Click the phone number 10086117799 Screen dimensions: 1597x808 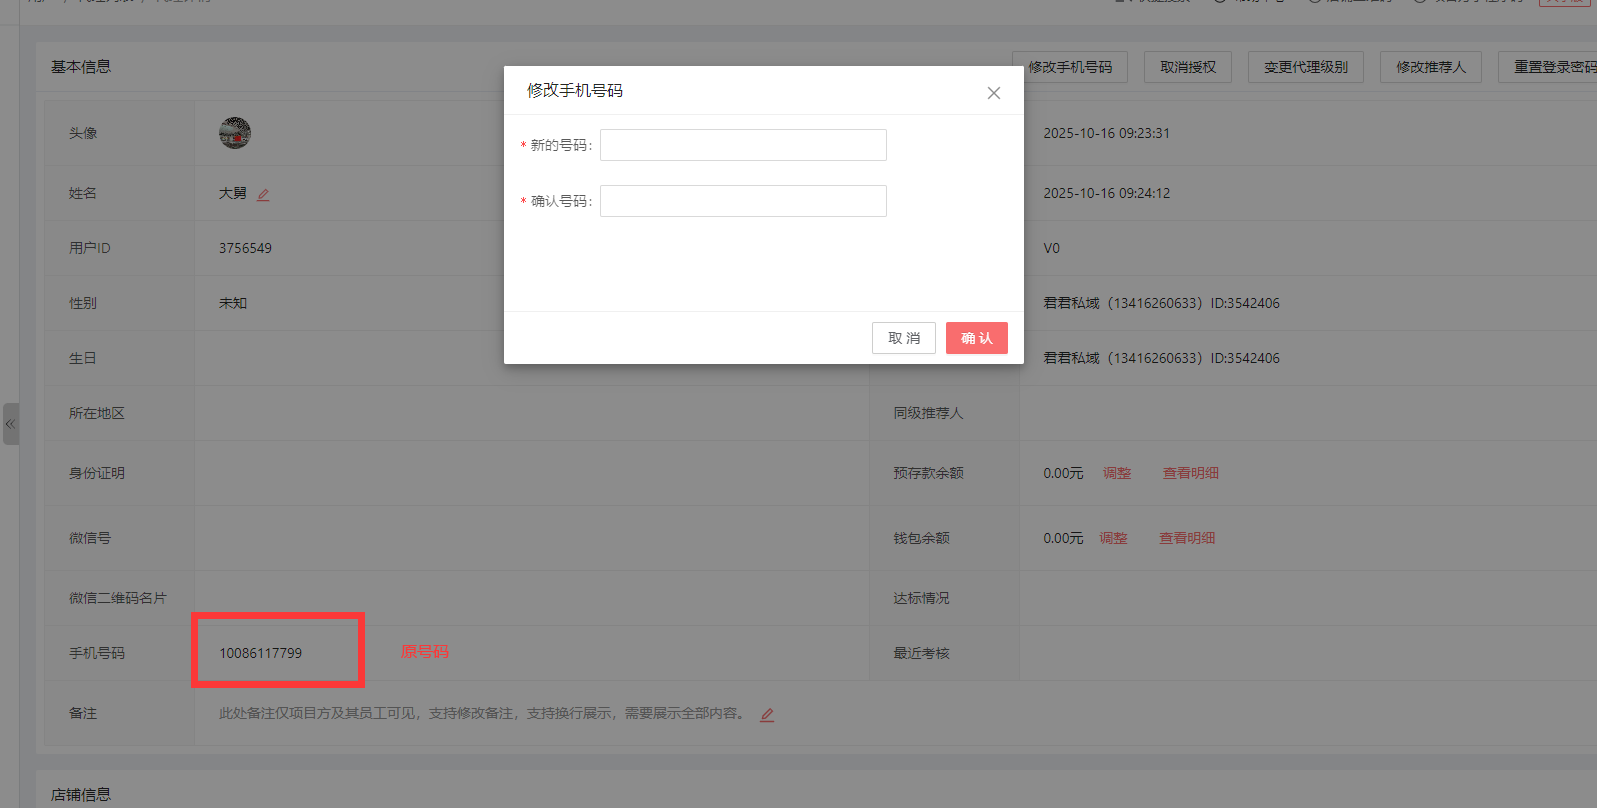point(260,653)
